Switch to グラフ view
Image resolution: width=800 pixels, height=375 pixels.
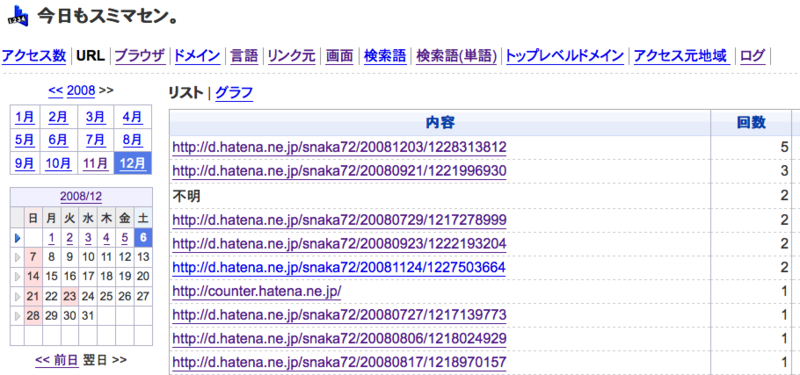[x=234, y=93]
